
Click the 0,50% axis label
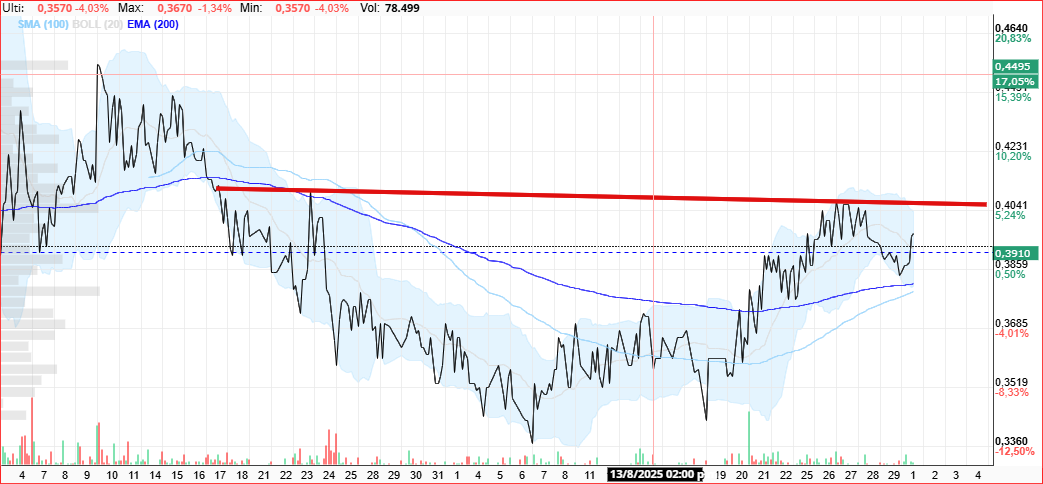pyautogui.click(x=1011, y=275)
